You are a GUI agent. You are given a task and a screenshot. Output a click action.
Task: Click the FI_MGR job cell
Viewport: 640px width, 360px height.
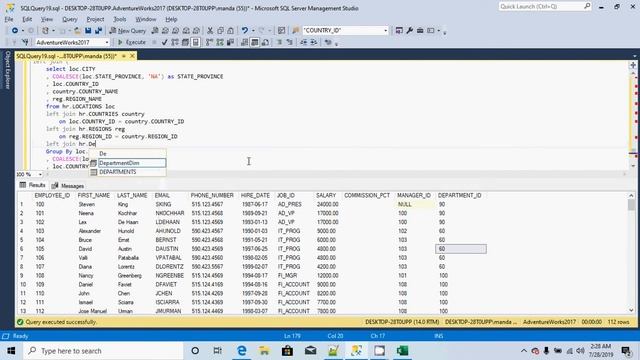tap(289, 276)
